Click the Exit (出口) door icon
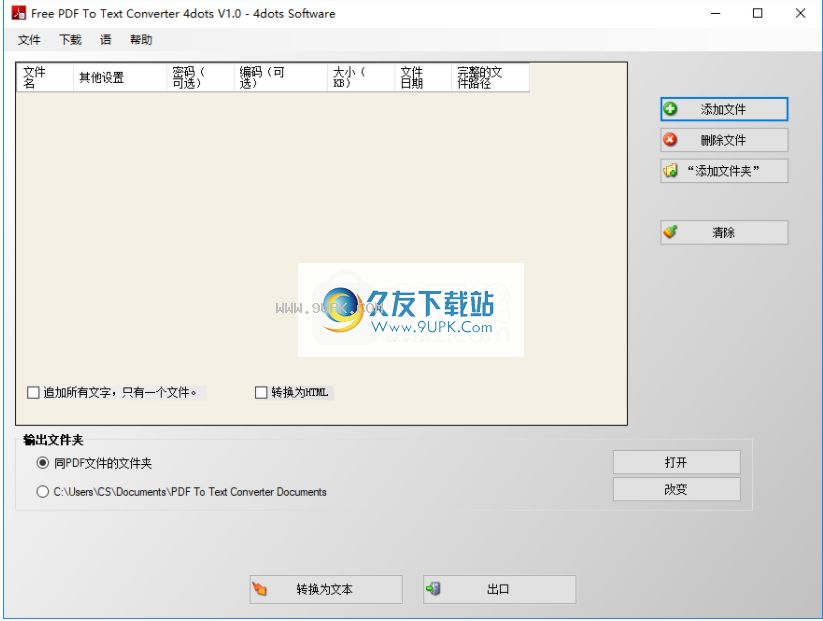The height and width of the screenshot is (621, 823). 433,588
